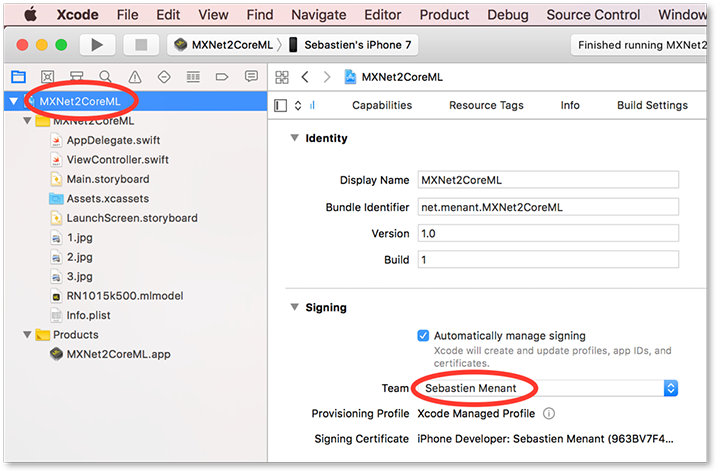Select the MXNet2CoreML scheme
This screenshot has width=716, height=471.
point(224,45)
